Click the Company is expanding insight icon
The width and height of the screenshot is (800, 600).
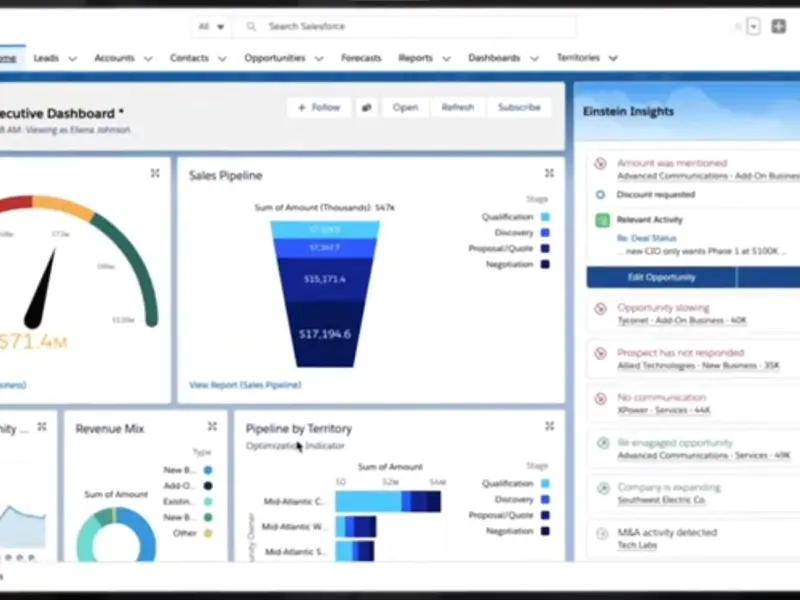[601, 488]
